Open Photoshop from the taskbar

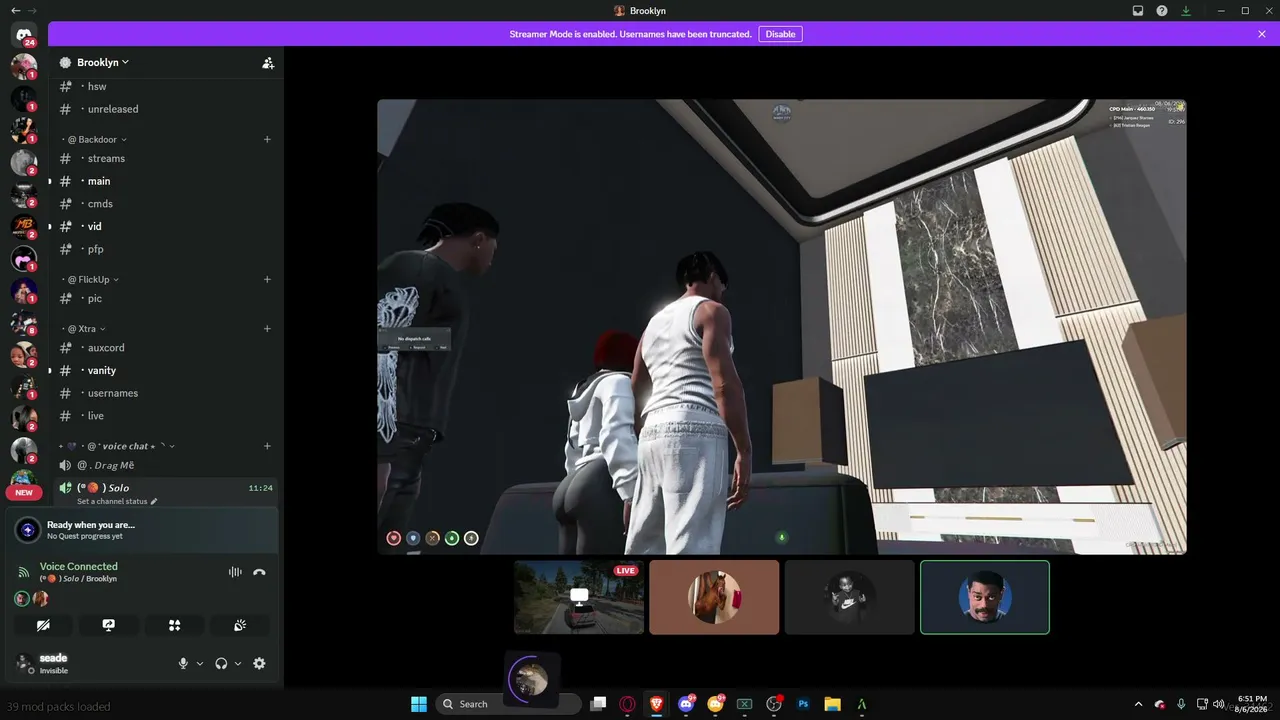click(x=803, y=704)
